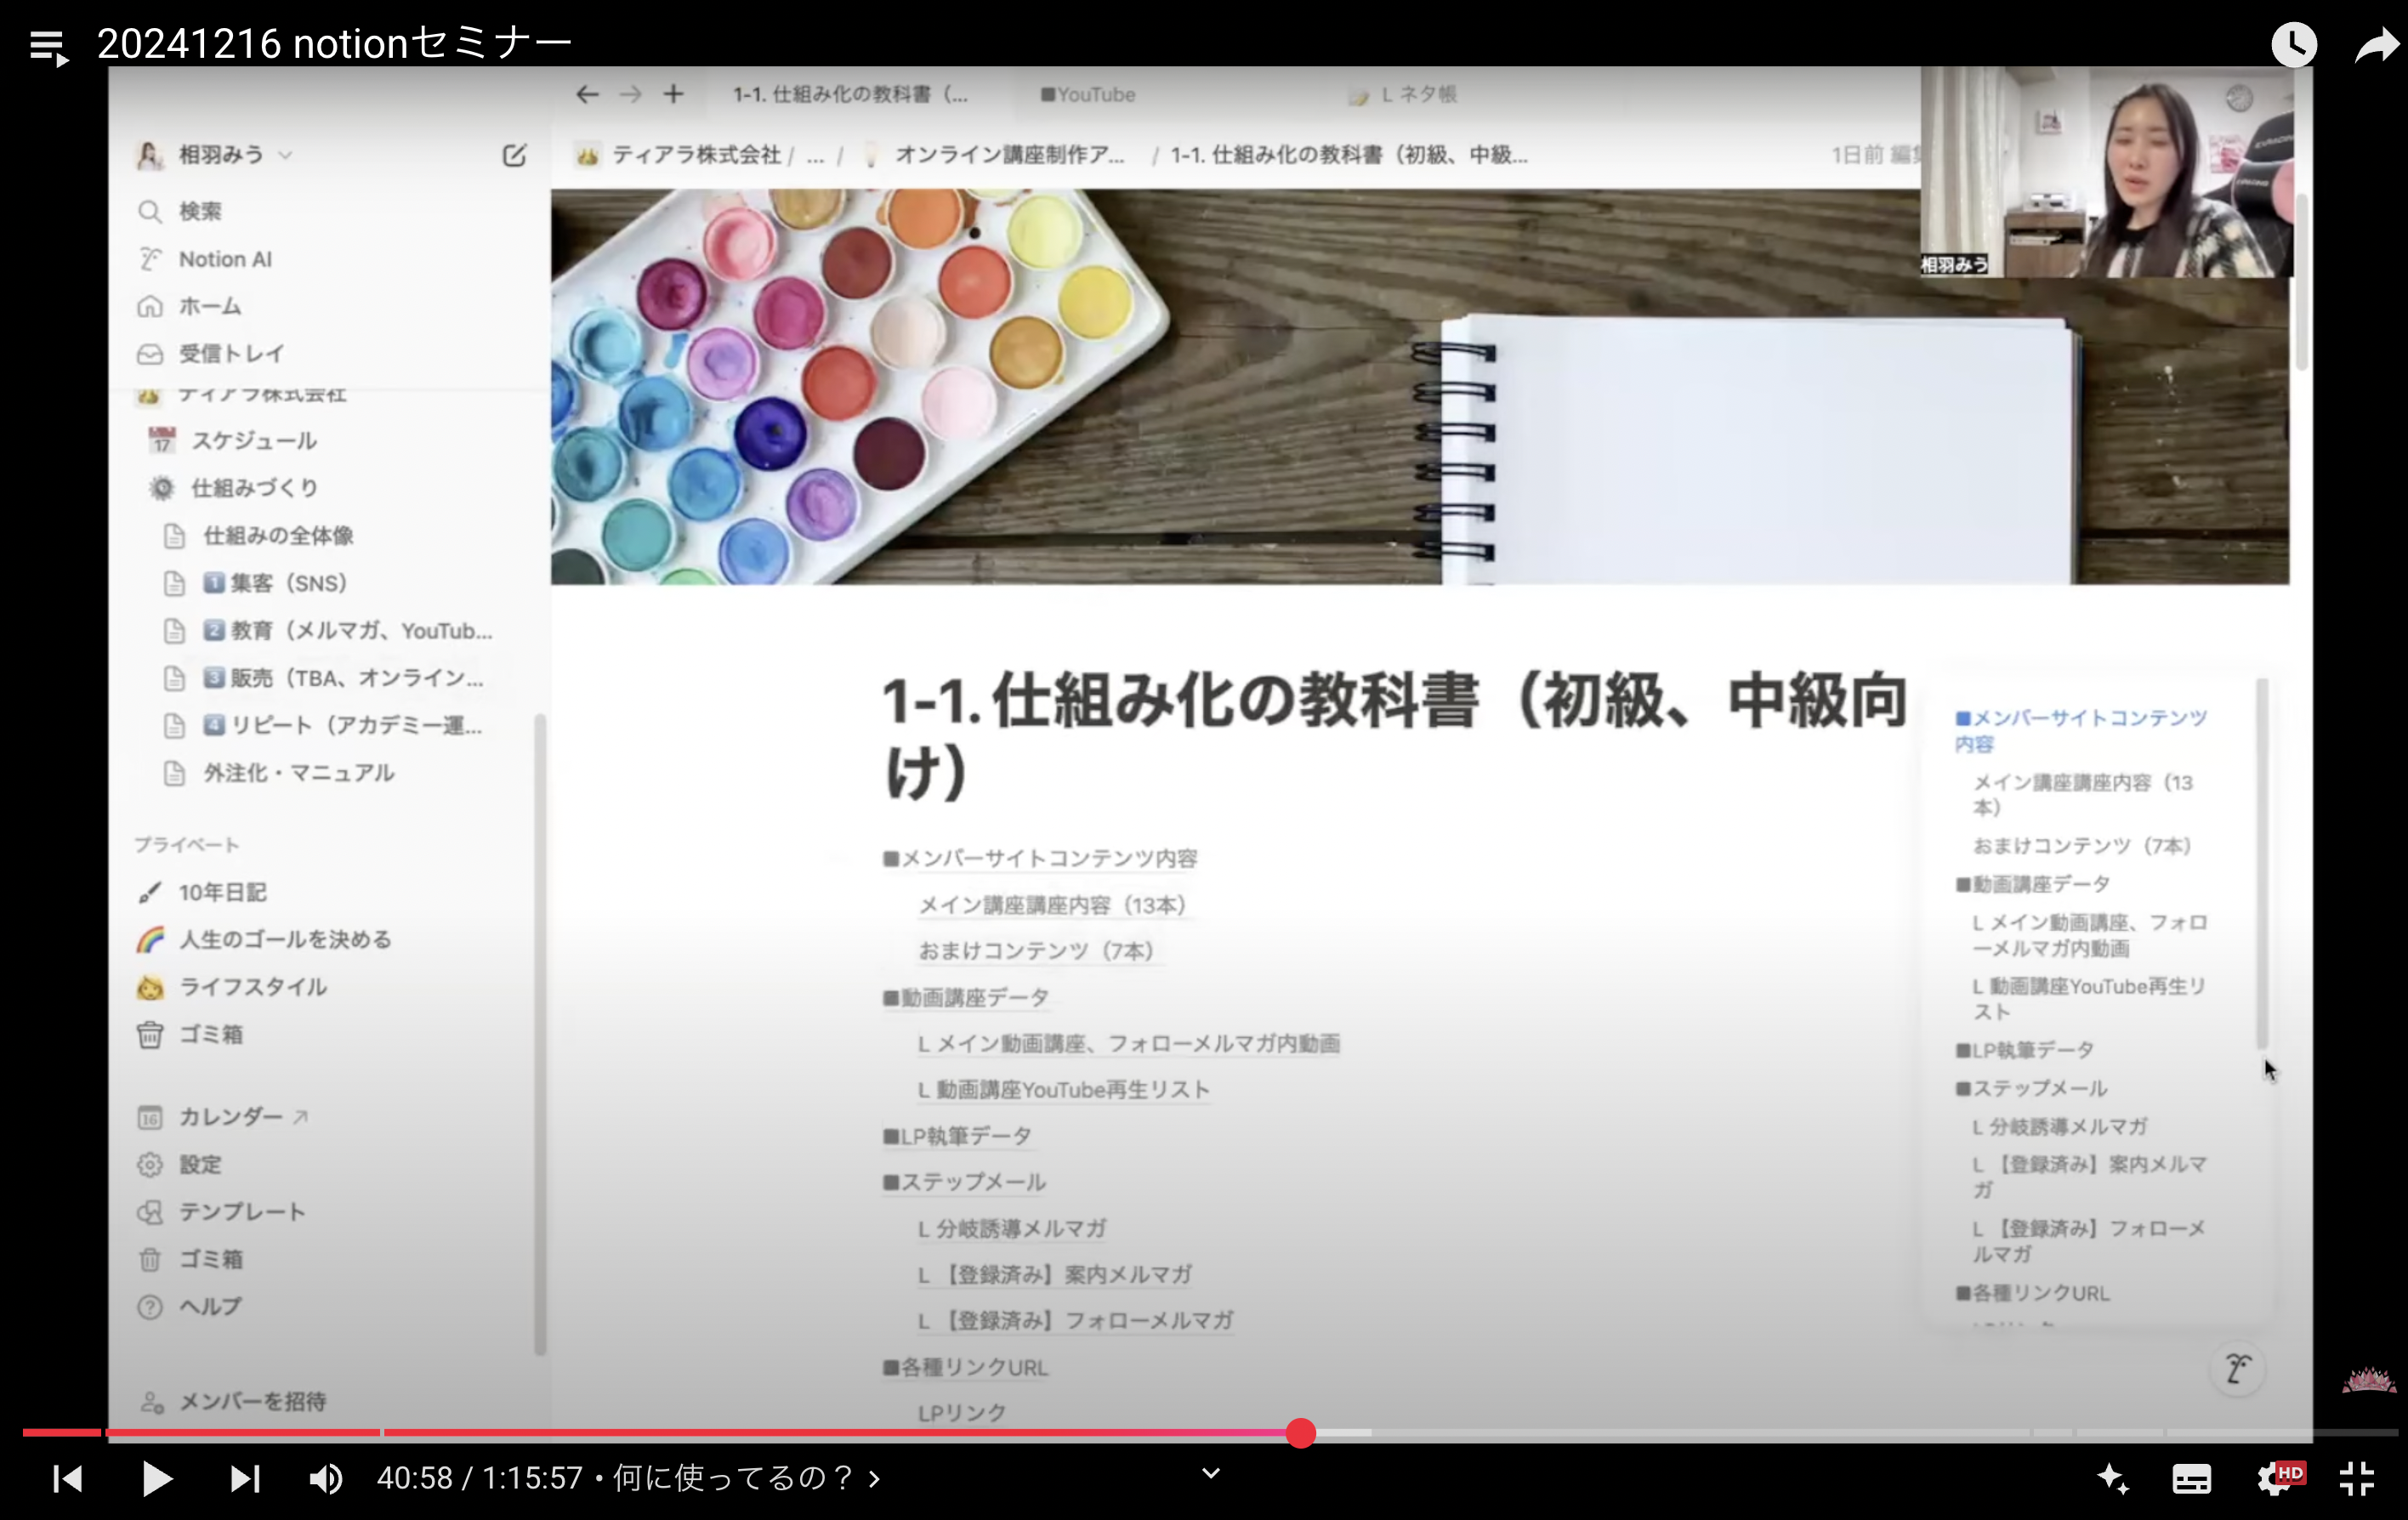Open the playlist queue icon at top left
This screenshot has height=1520, width=2408.
(48, 46)
